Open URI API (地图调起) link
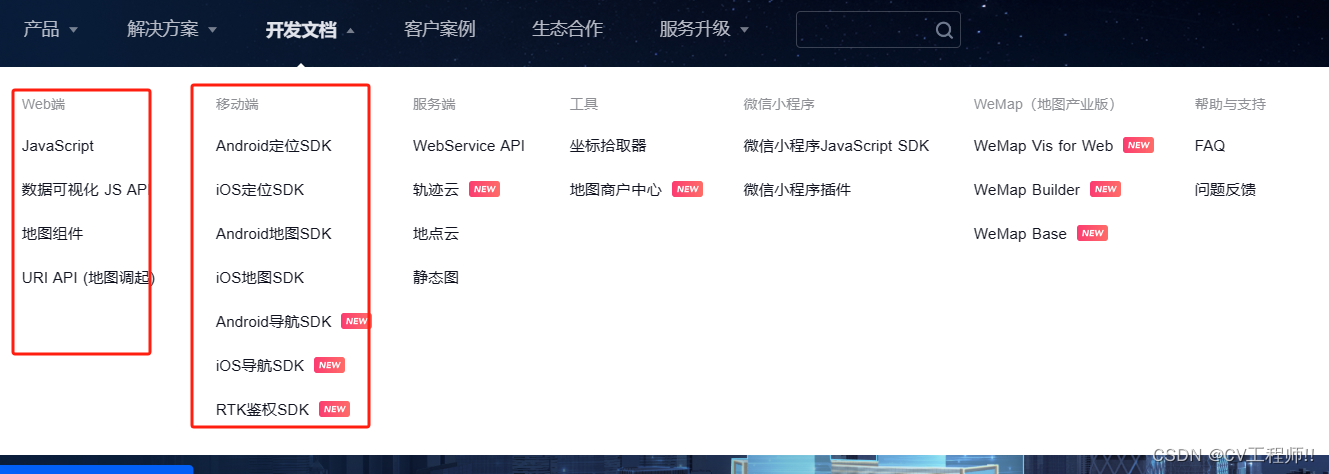 point(88,278)
